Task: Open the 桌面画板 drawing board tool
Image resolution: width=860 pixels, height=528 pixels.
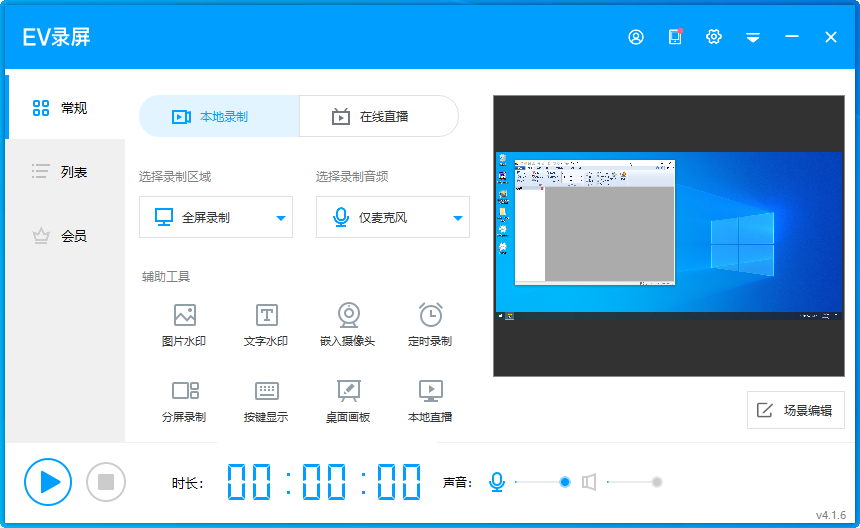Action: coord(348,401)
